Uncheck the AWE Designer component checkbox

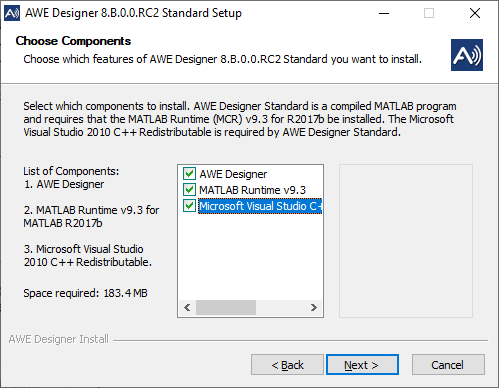tap(189, 174)
